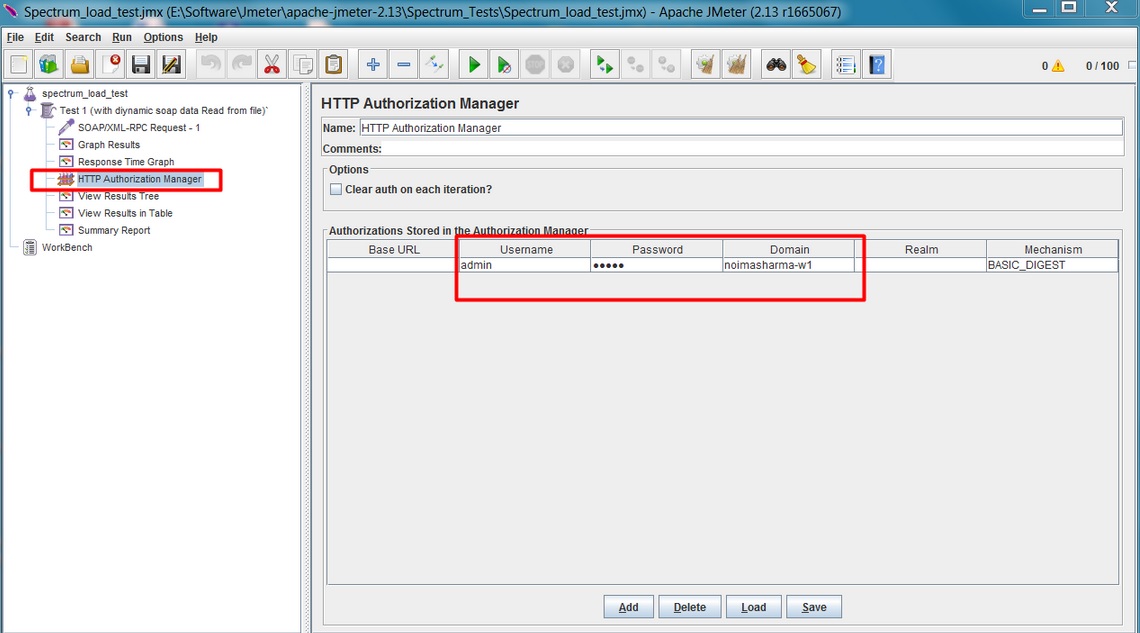
Task: Enable the Clear auth on each iteration checkbox
Action: (336, 189)
